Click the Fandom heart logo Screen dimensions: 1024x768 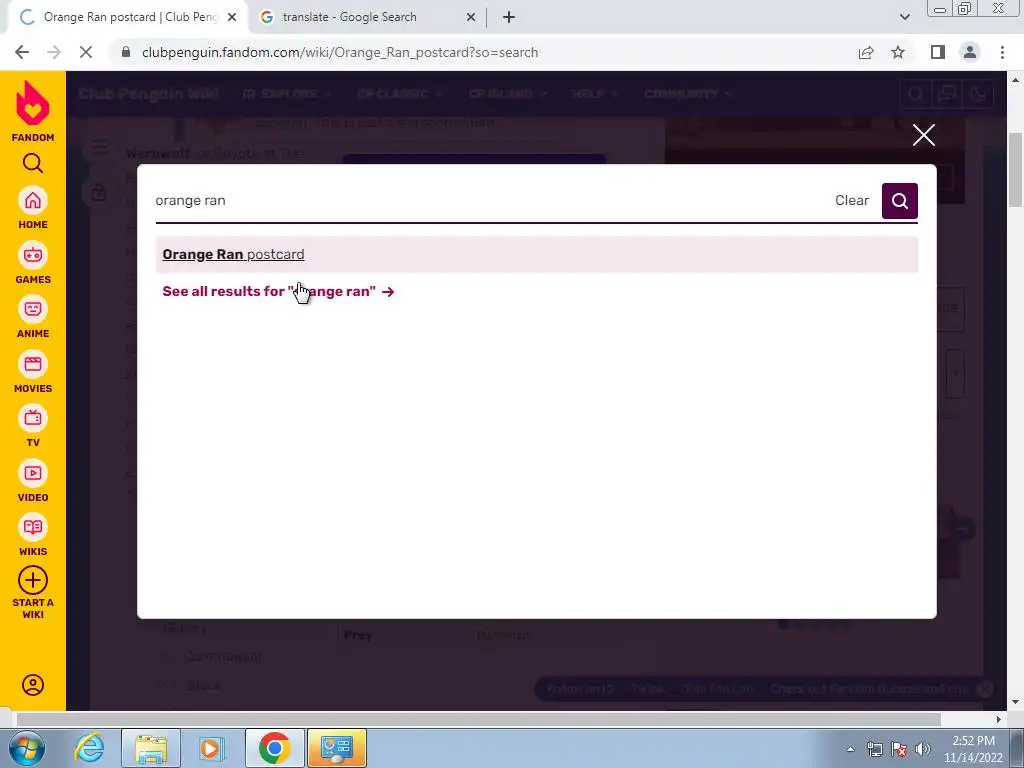click(x=33, y=103)
